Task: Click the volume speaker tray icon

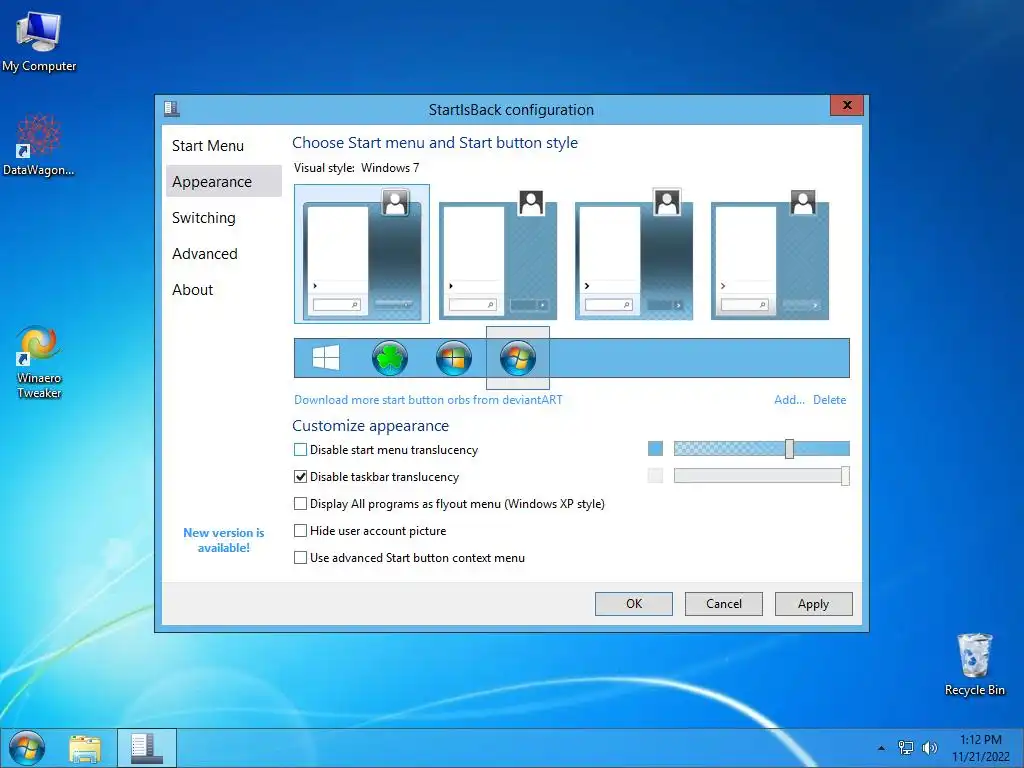Action: pyautogui.click(x=930, y=748)
